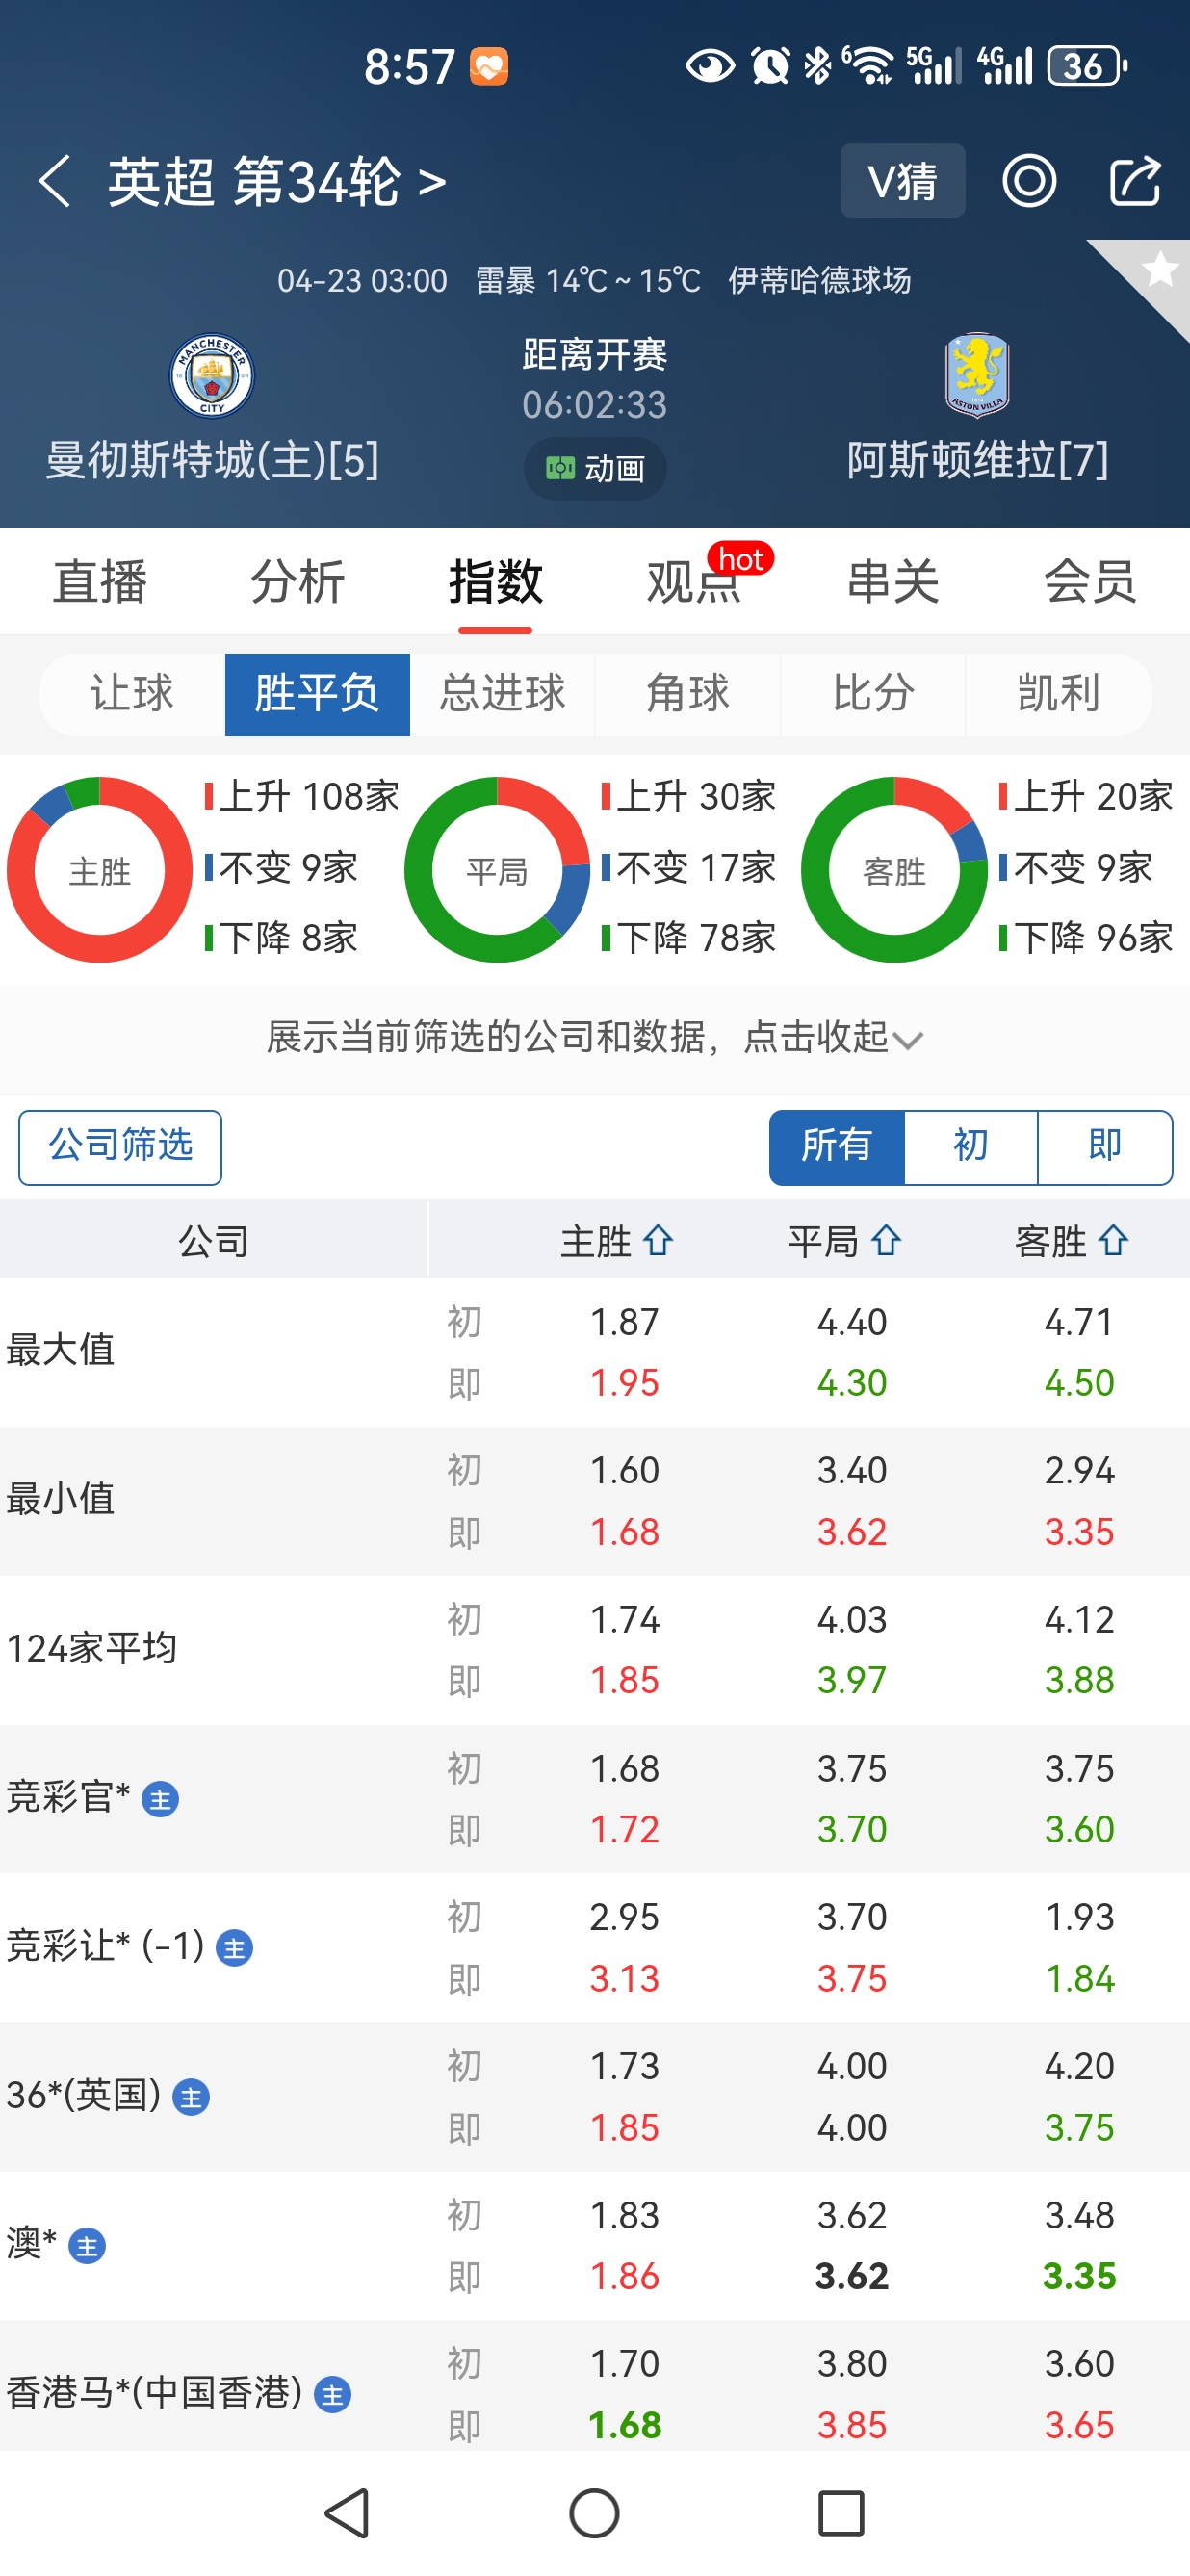Tap the blue 主 badge beside 竞彩让* (-1)
The height and width of the screenshot is (2576, 1190).
234,1948
